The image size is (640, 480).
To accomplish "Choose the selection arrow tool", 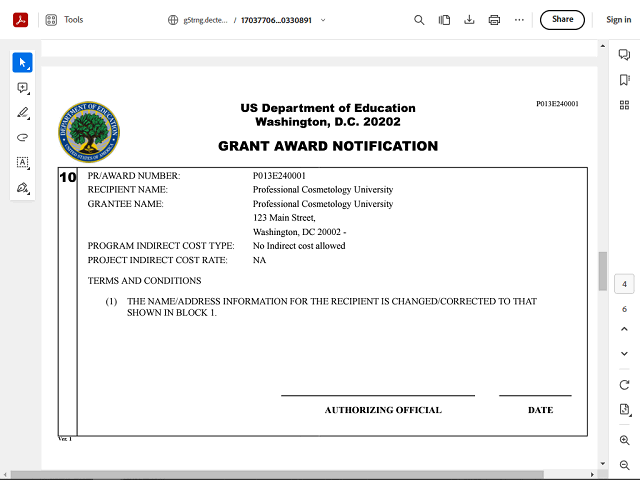I will pos(22,62).
